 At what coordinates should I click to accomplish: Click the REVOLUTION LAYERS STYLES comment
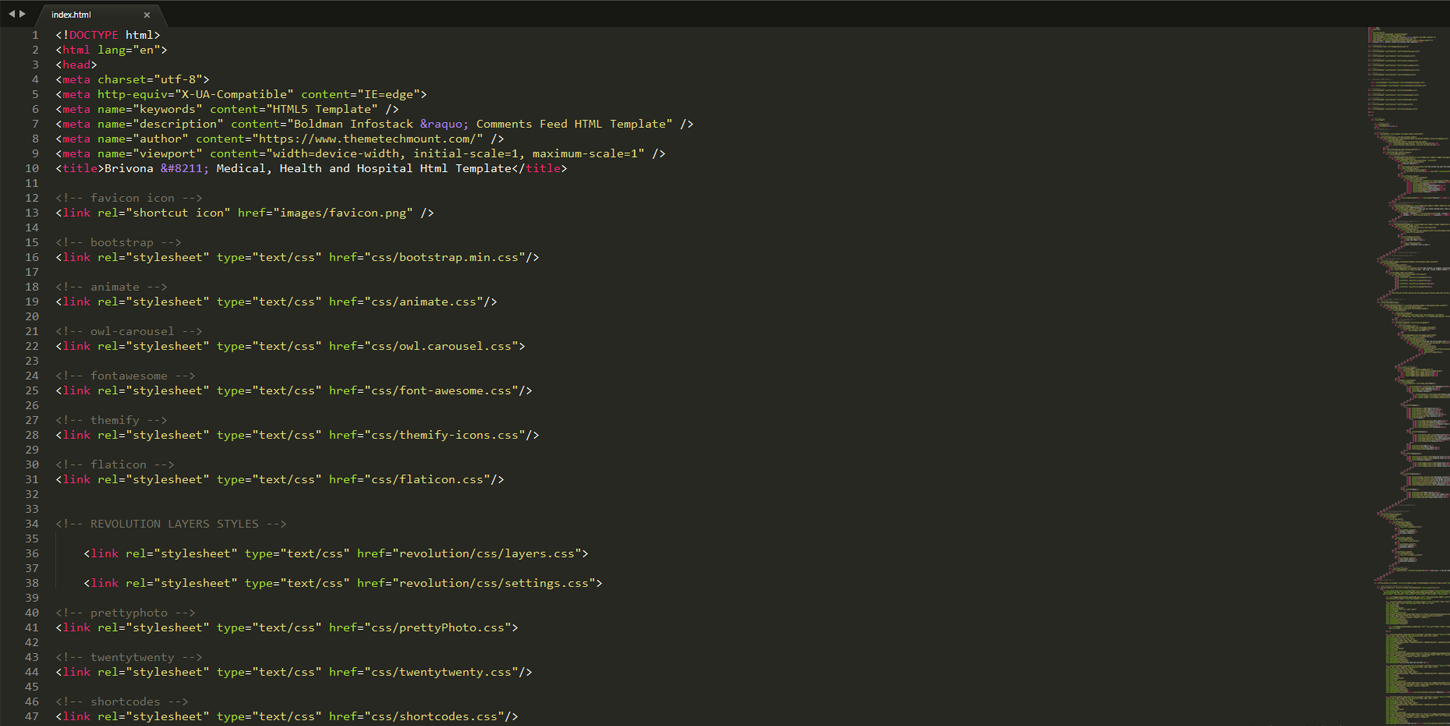pos(171,524)
